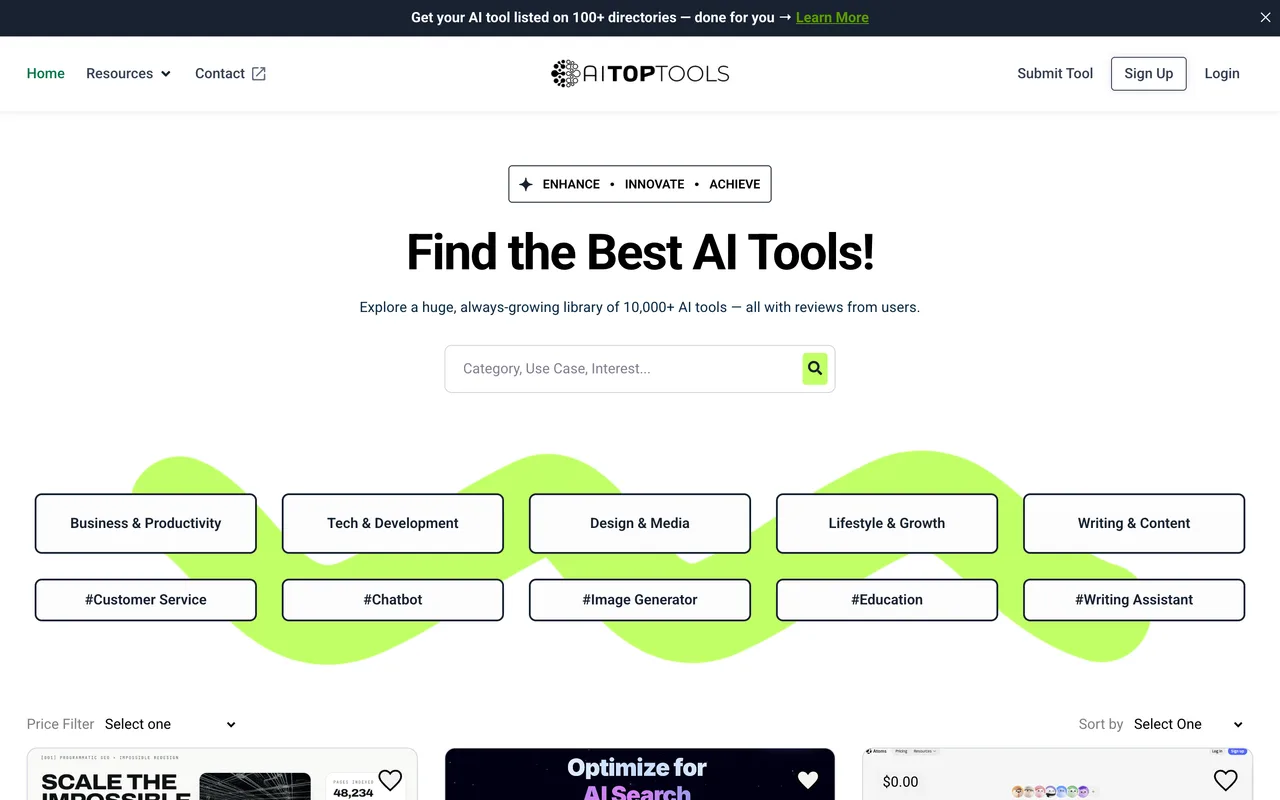Open the Contact link
Screen dimensions: 1280x800
pyautogui.click(x=220, y=73)
